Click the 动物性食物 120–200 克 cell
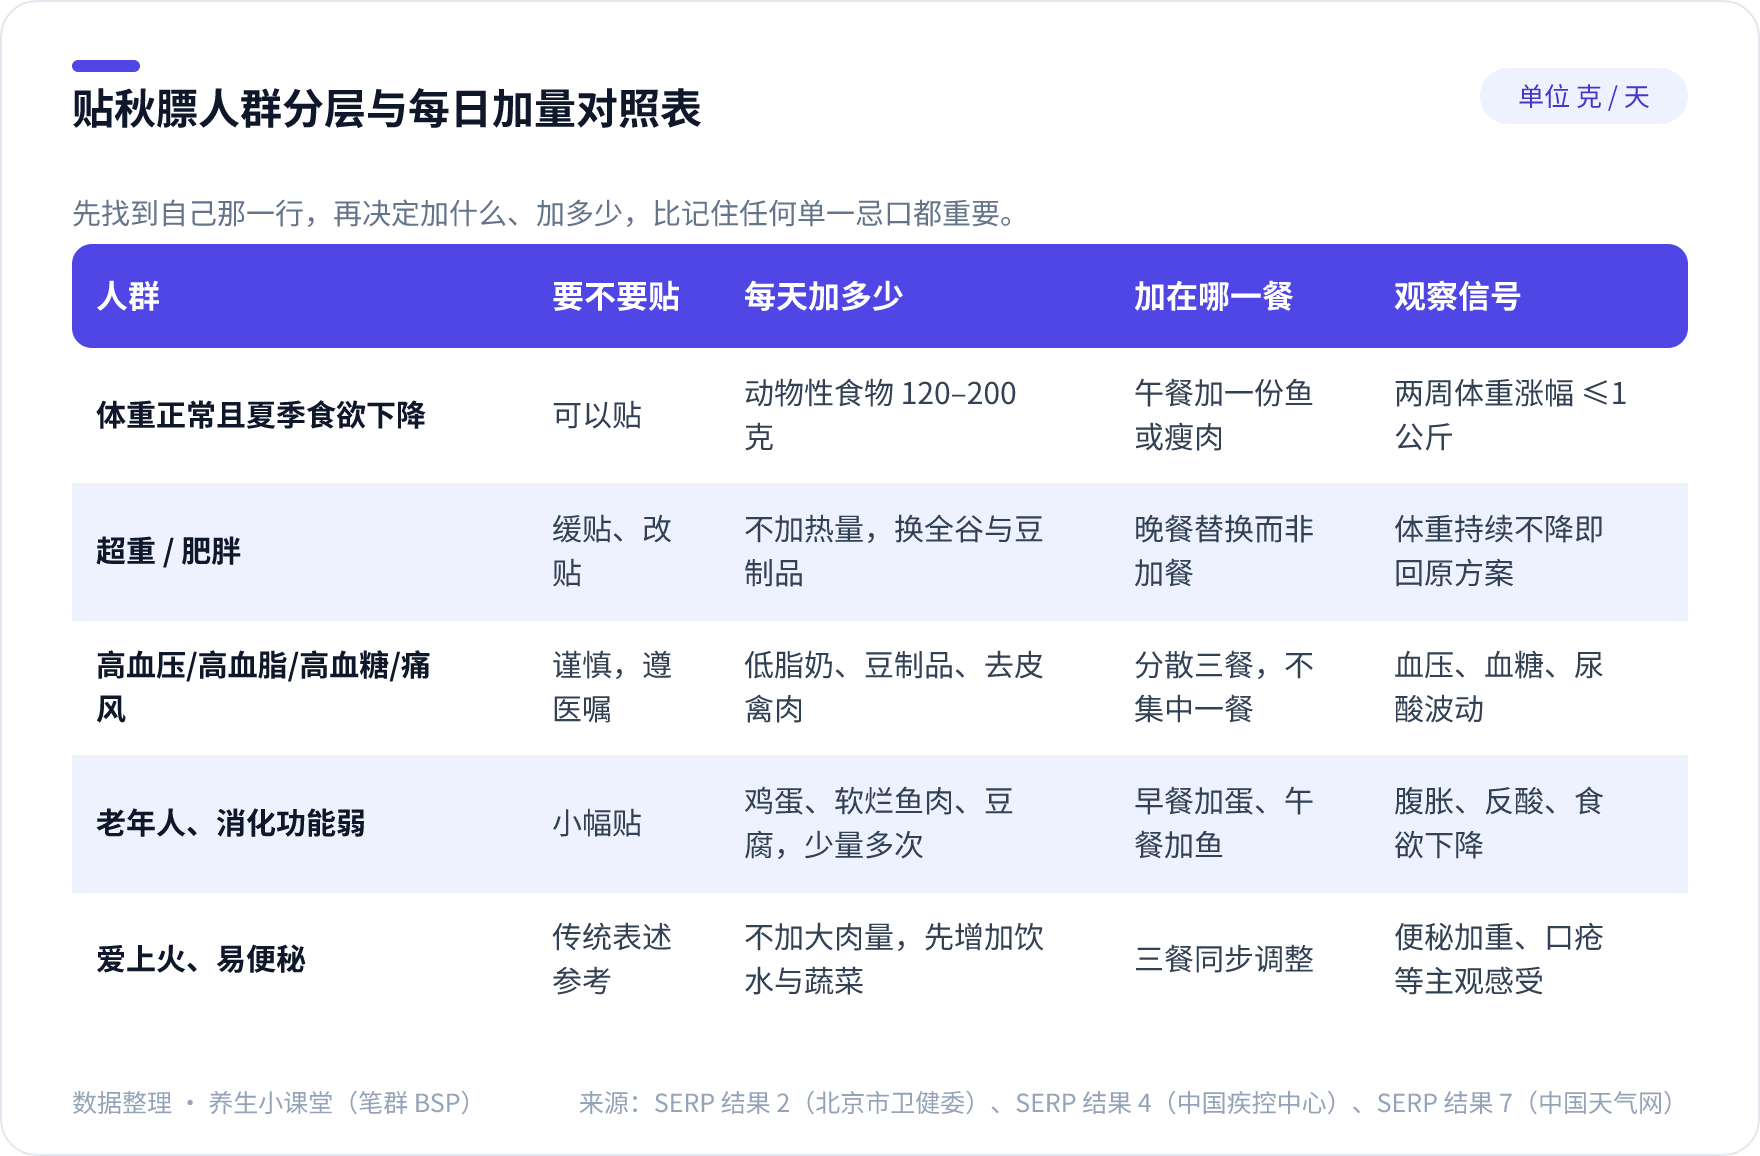 [x=881, y=415]
